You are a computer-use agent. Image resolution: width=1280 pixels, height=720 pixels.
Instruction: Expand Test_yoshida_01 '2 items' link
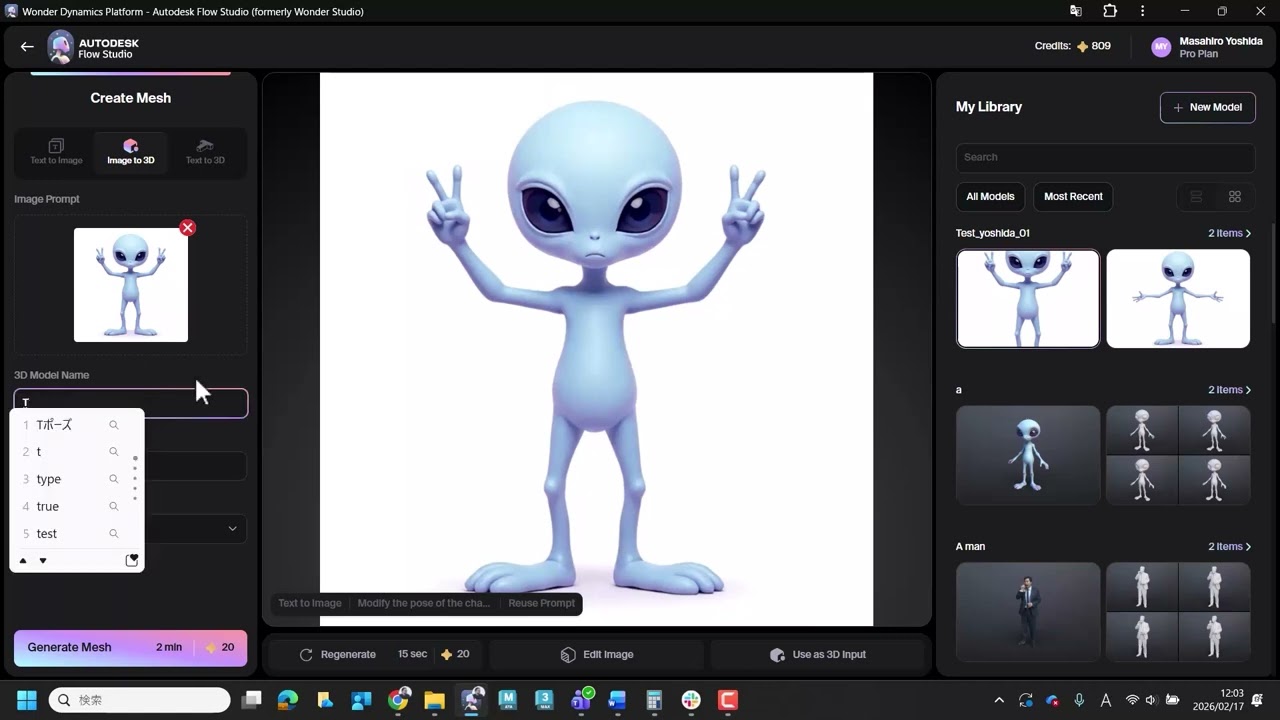click(1229, 233)
